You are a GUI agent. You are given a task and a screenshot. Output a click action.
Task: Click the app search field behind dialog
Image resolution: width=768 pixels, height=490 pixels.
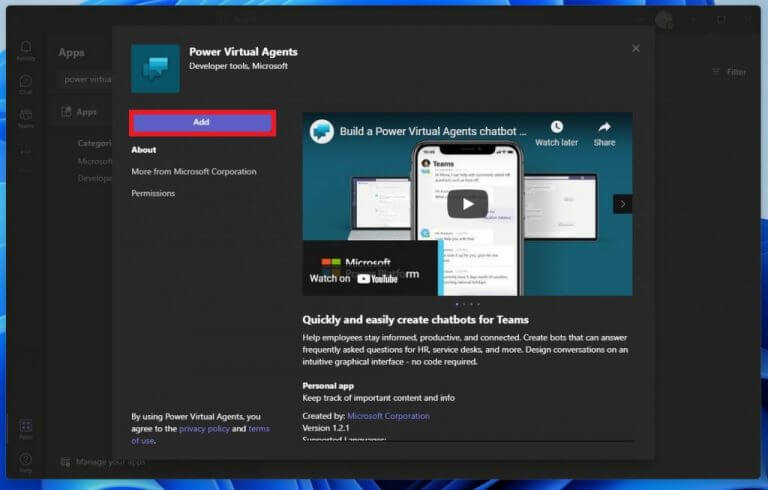(84, 79)
